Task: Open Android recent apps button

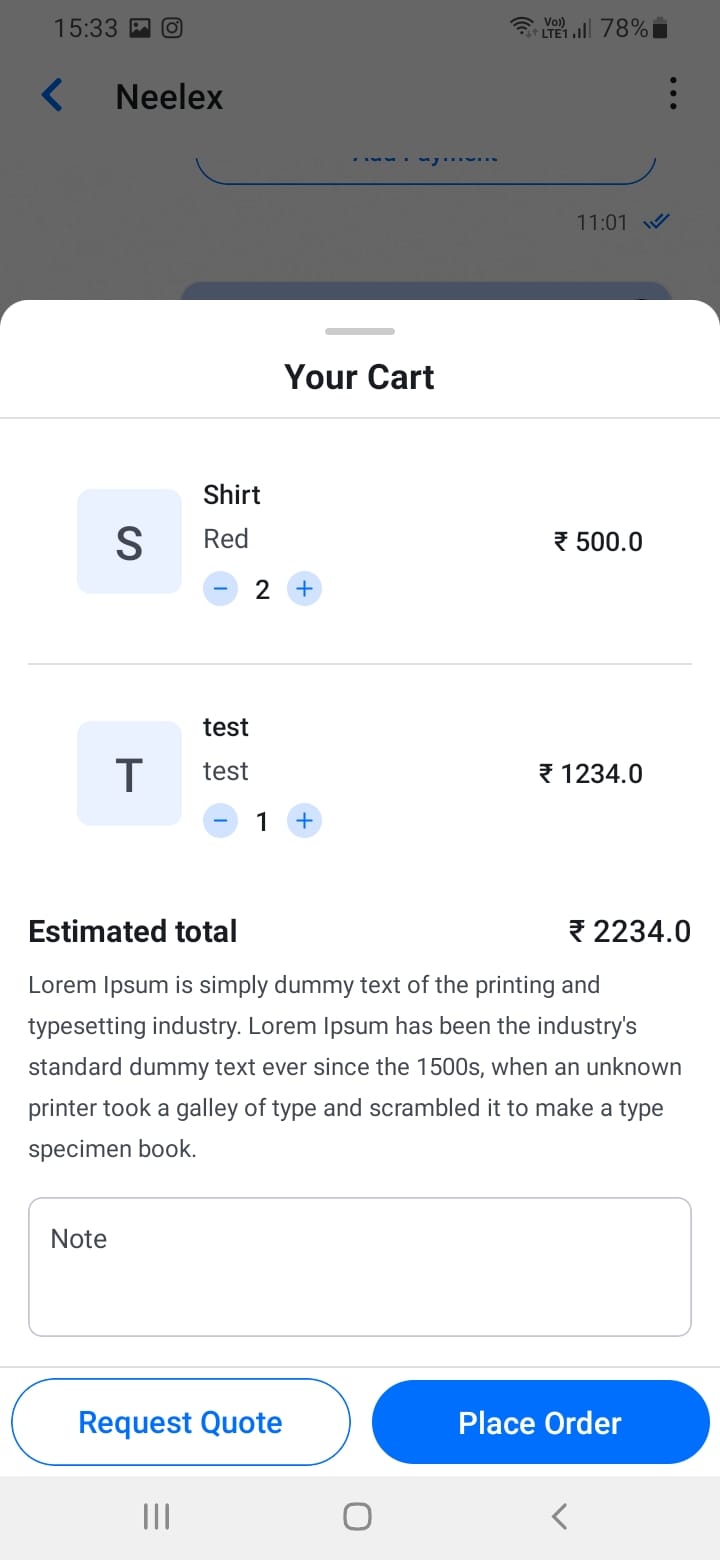Action: coord(156,1517)
